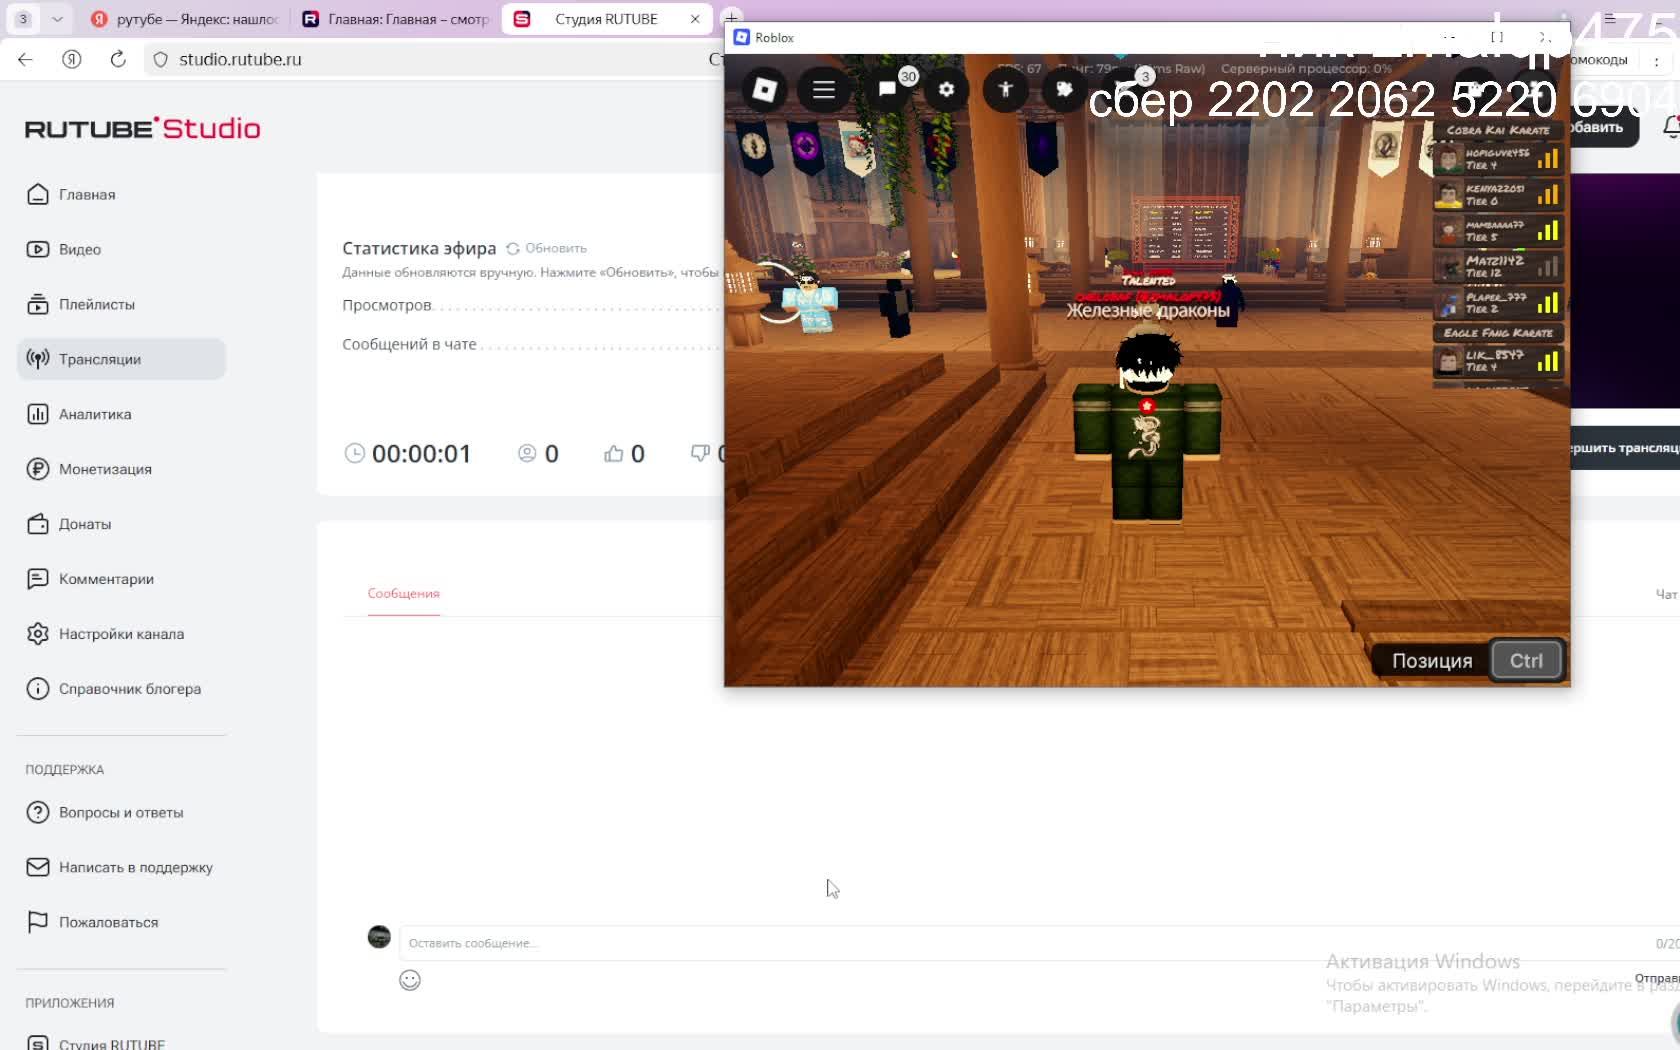Open the emoji picker smiley
This screenshot has width=1680, height=1050.
tap(410, 980)
